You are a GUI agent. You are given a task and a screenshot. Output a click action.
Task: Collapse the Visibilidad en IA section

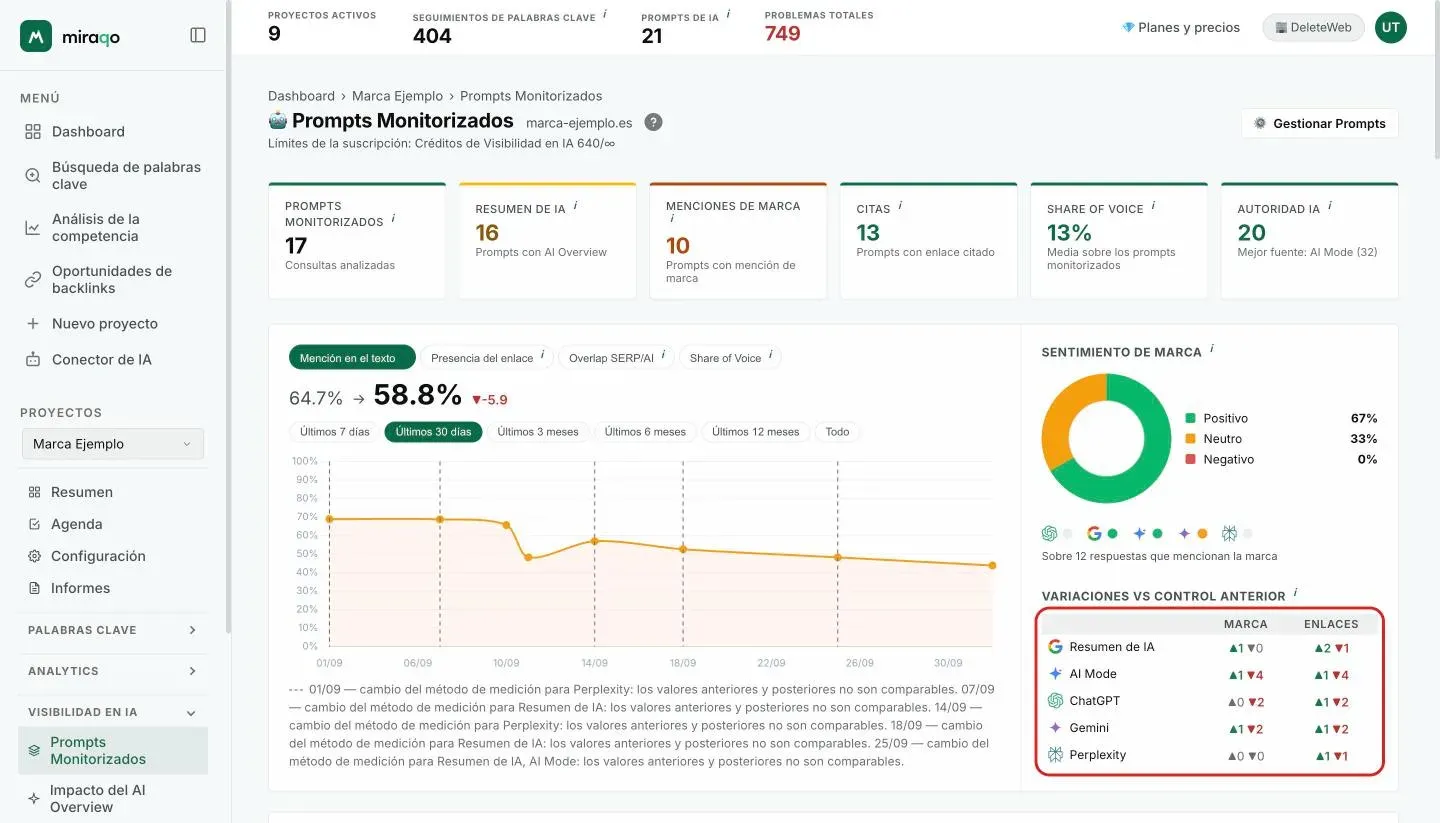[114, 712]
